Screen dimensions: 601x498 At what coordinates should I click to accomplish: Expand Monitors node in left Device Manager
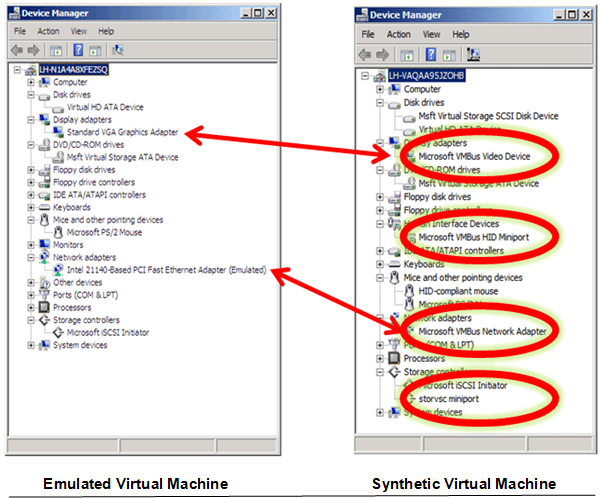coord(31,245)
